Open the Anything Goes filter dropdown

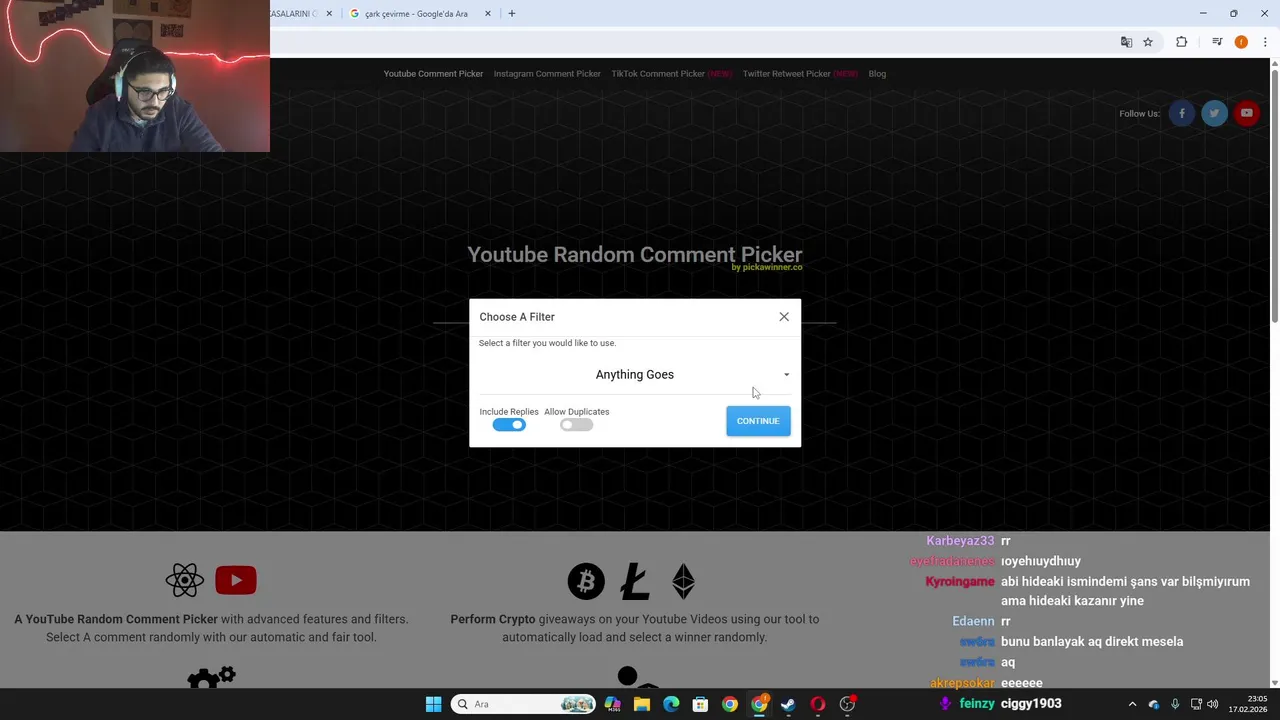(635, 374)
